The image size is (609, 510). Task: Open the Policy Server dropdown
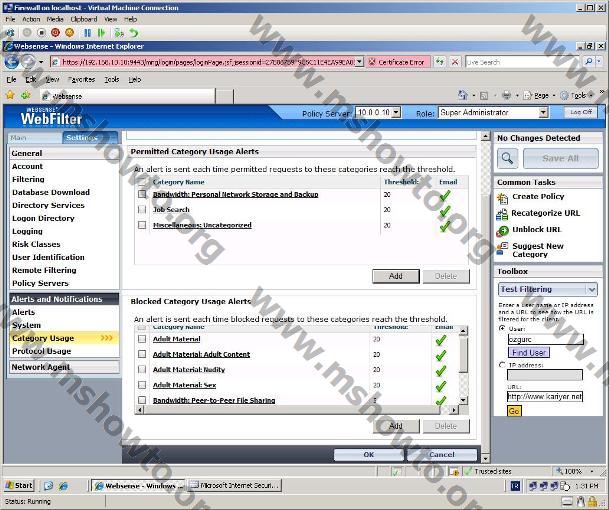pyautogui.click(x=396, y=113)
